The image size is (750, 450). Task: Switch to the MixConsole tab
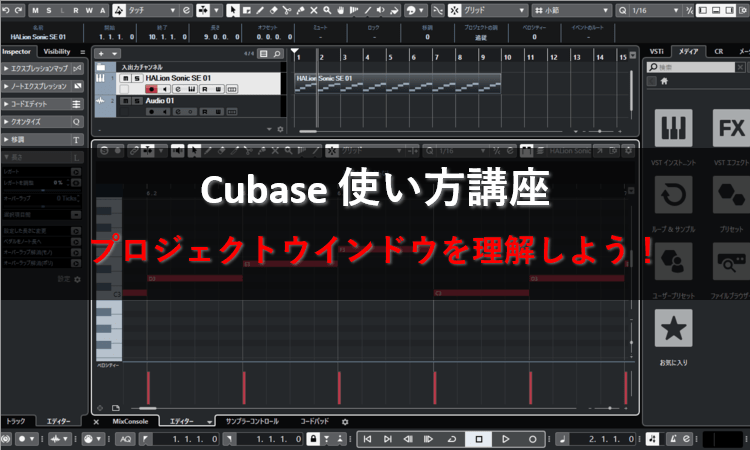tap(130, 422)
